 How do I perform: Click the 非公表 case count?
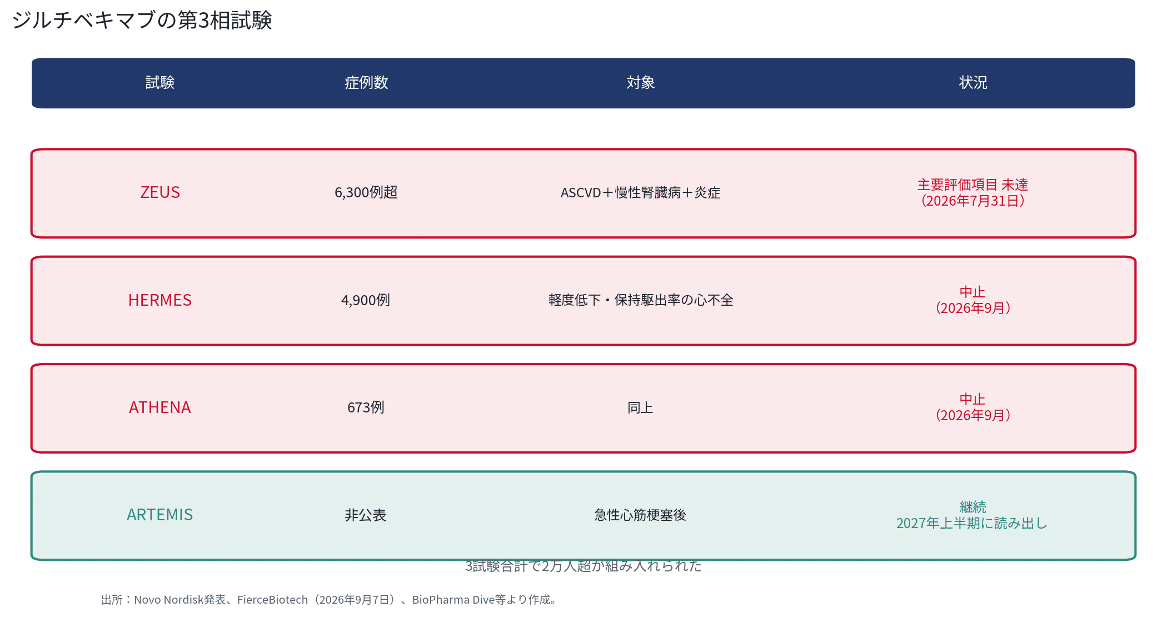point(366,515)
